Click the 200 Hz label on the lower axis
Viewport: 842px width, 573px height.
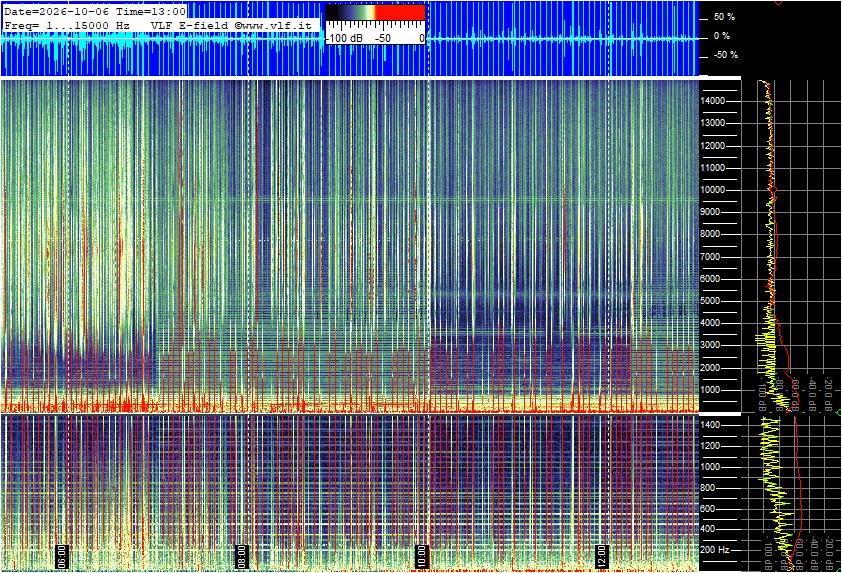click(715, 550)
